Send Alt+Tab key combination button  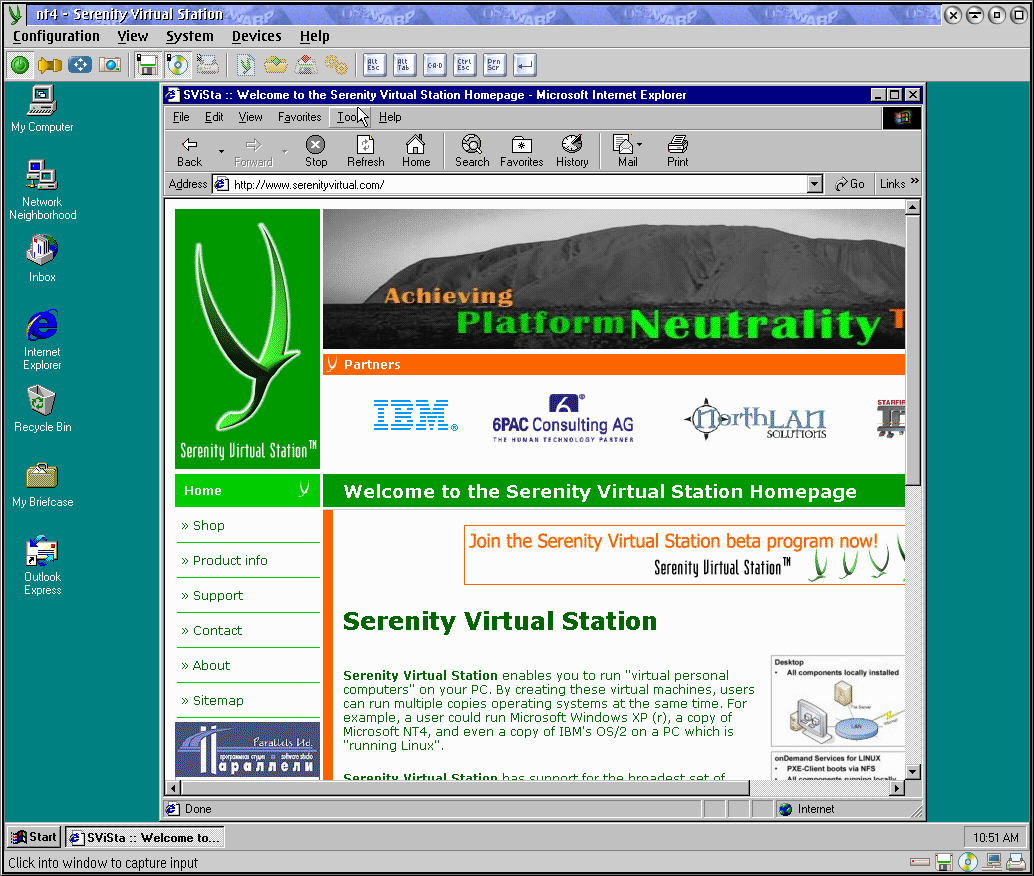[x=404, y=65]
